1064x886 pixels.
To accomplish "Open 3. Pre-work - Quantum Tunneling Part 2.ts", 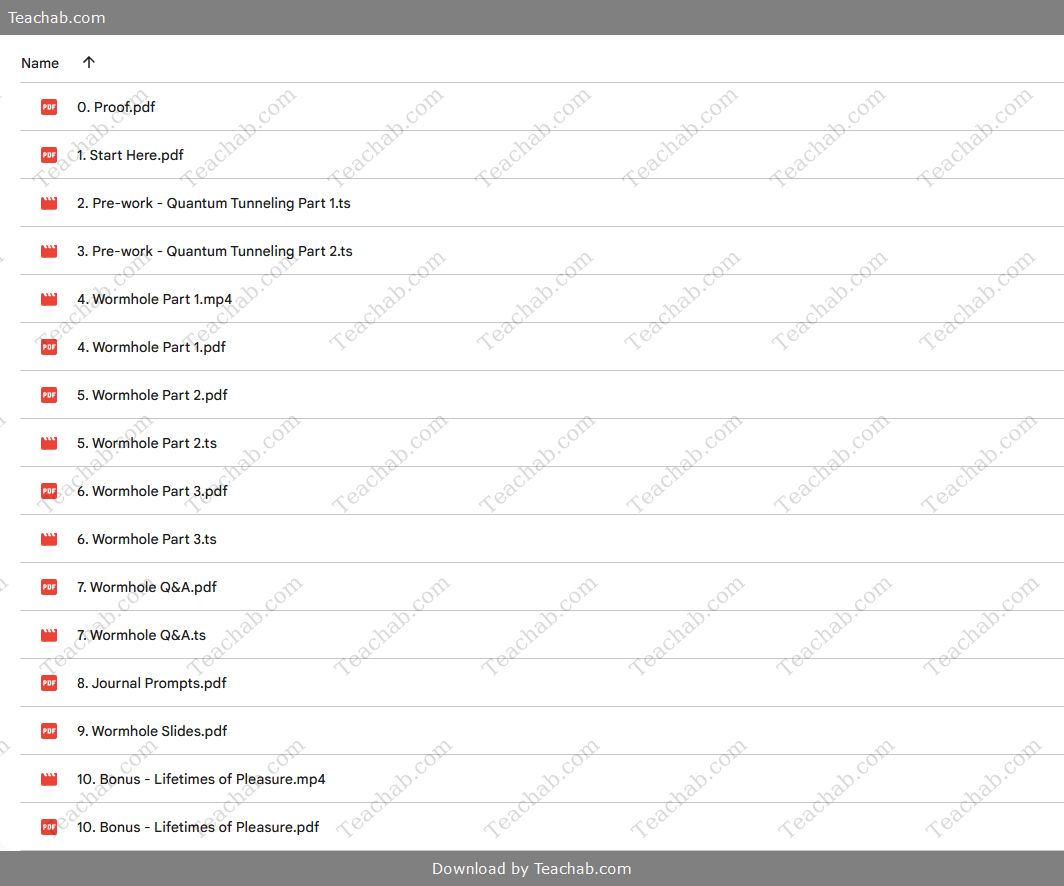I will [x=214, y=251].
